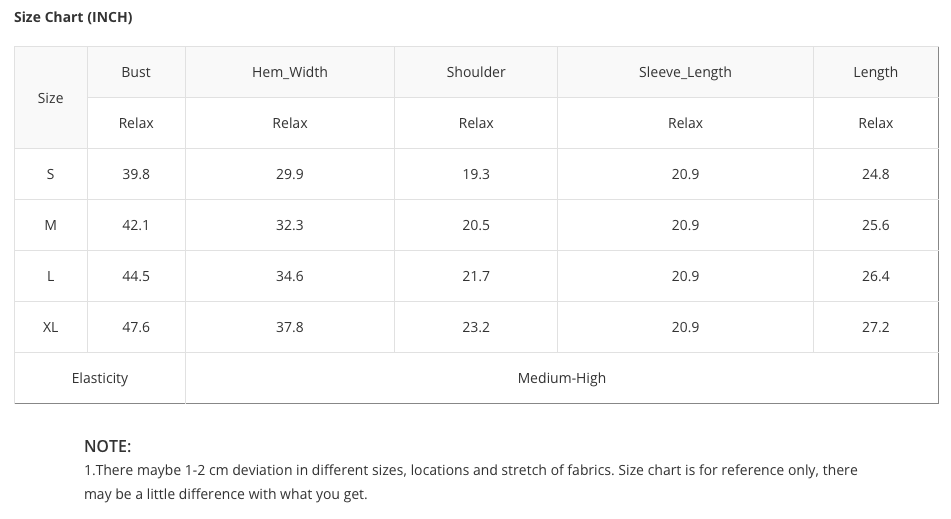
Task: Click the Medium-High elasticity value
Action: (562, 378)
